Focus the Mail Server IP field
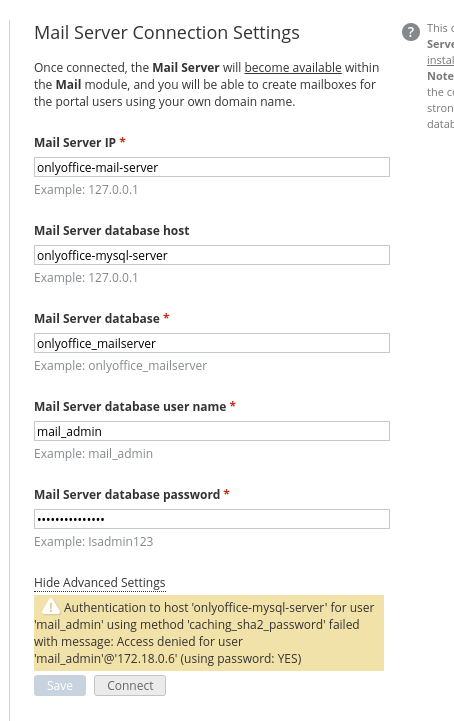The height and width of the screenshot is (721, 454). click(x=212, y=167)
